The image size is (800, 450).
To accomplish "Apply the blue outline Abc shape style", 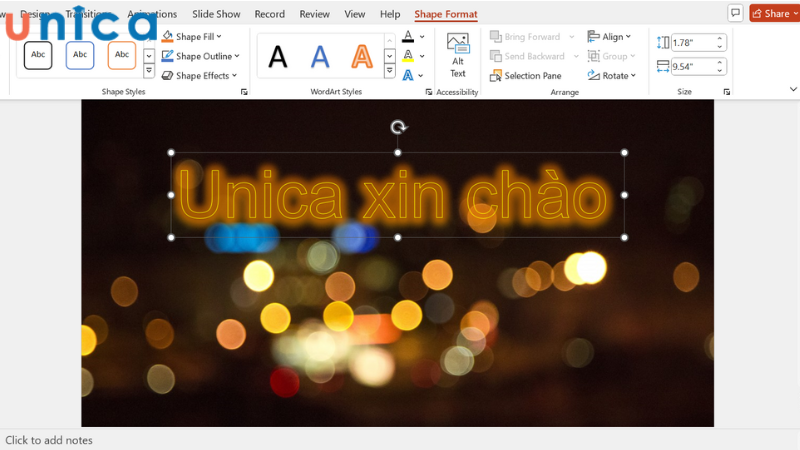I will click(80, 55).
